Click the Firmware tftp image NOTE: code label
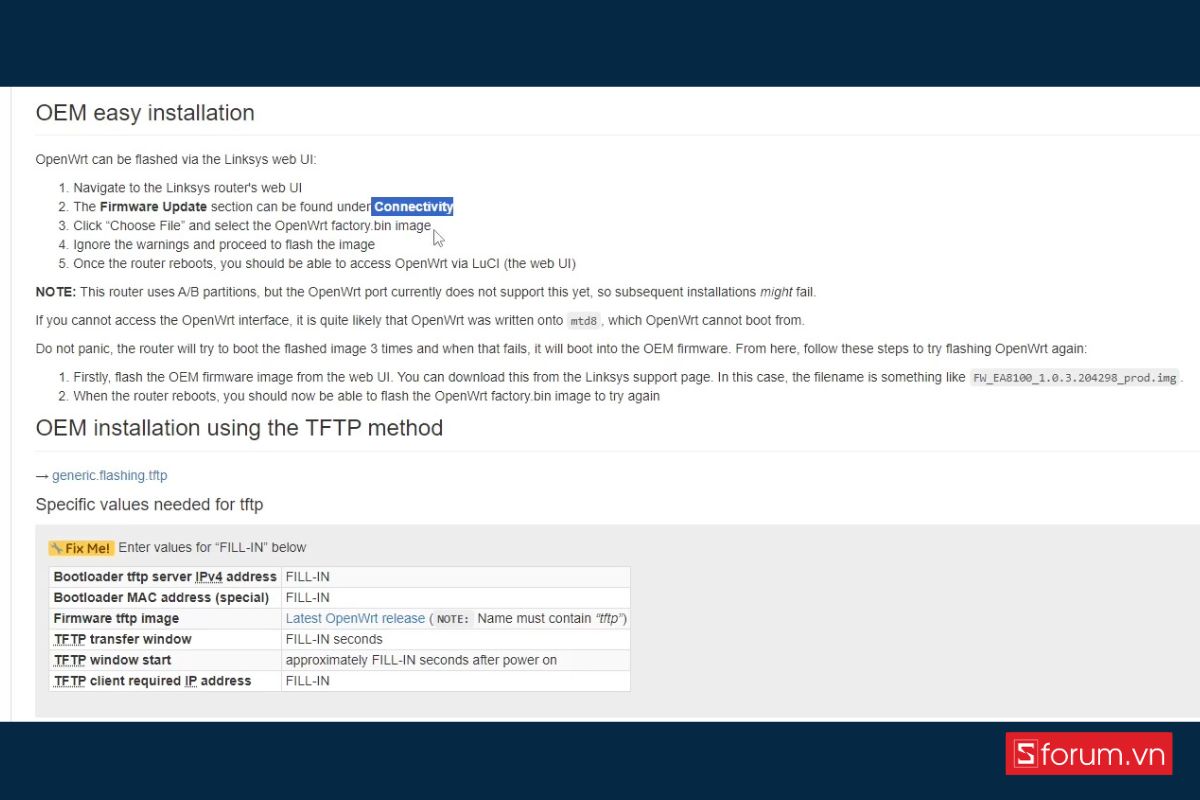The height and width of the screenshot is (800, 1200). click(x=452, y=619)
